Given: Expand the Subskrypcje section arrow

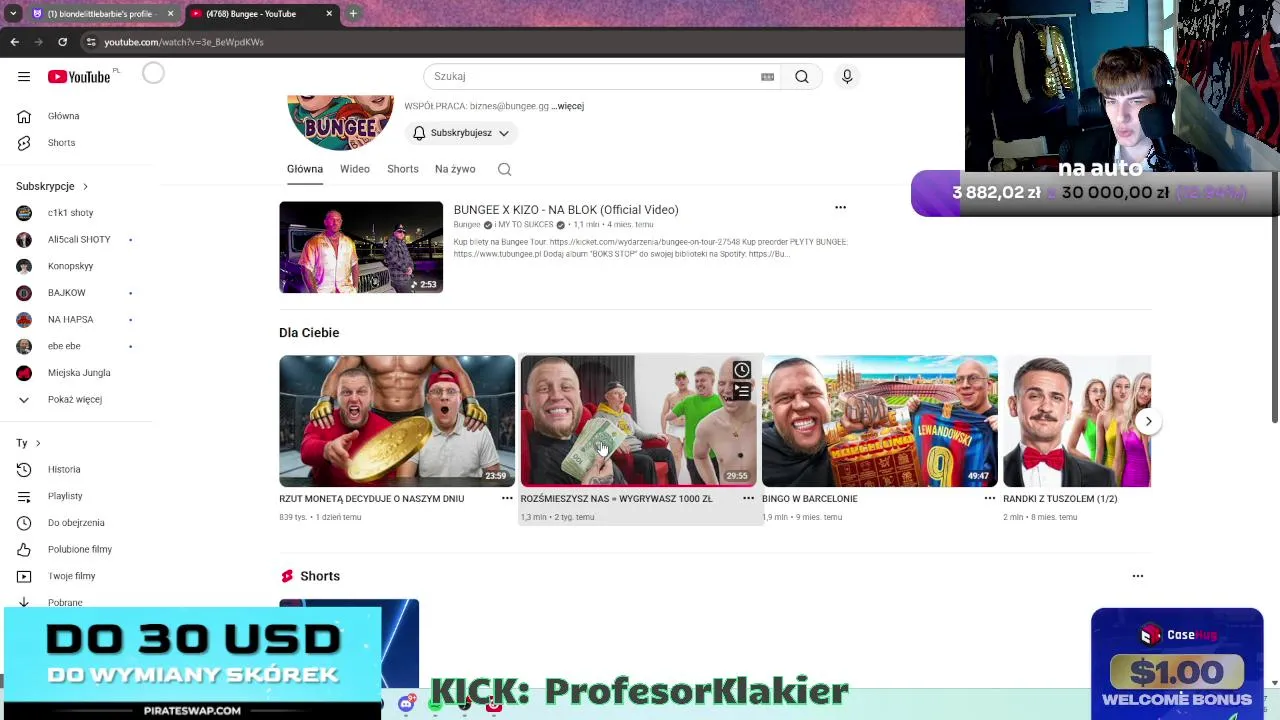Looking at the screenshot, I should 85,186.
